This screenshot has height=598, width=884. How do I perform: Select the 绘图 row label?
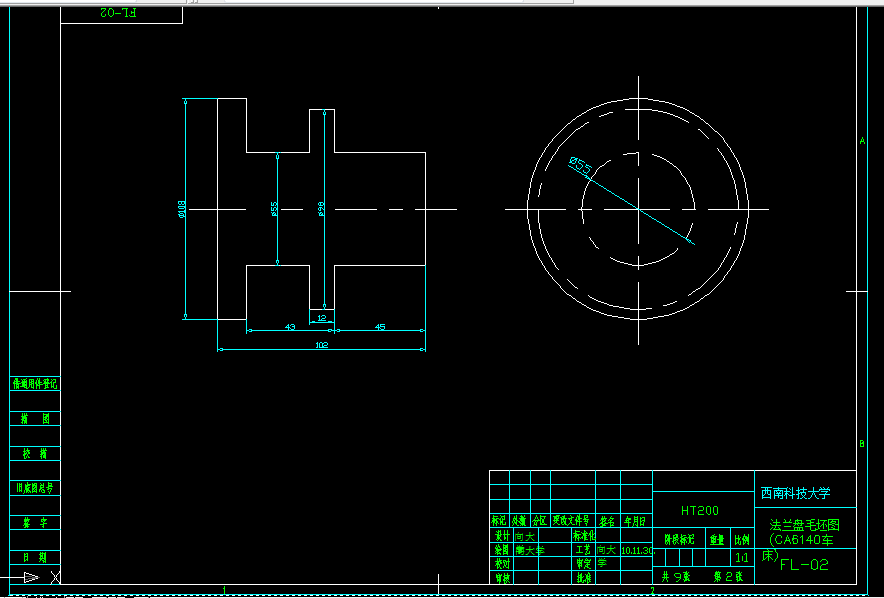click(x=501, y=550)
